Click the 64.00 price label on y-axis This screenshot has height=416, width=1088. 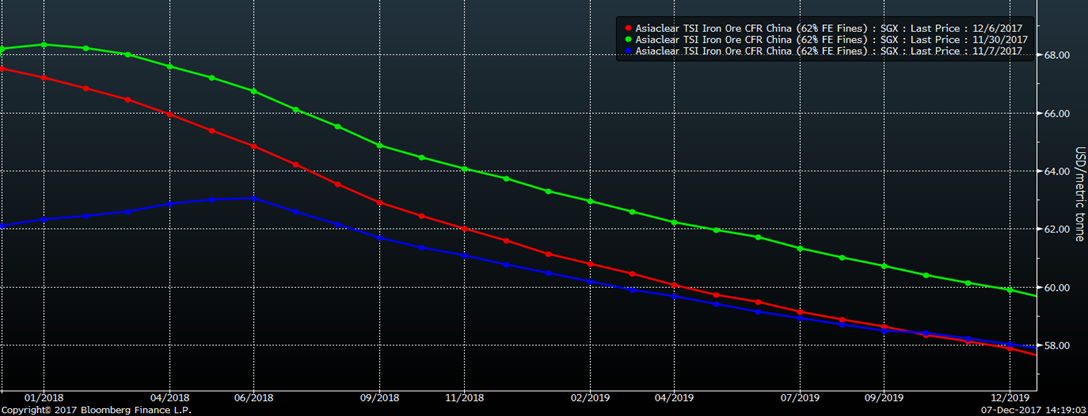1059,171
